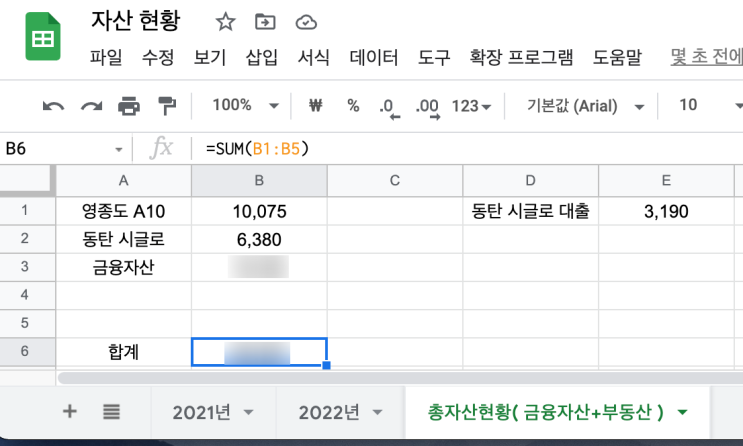The image size is (743, 446).
Task: Select cell 금융자산
Action: point(124,267)
